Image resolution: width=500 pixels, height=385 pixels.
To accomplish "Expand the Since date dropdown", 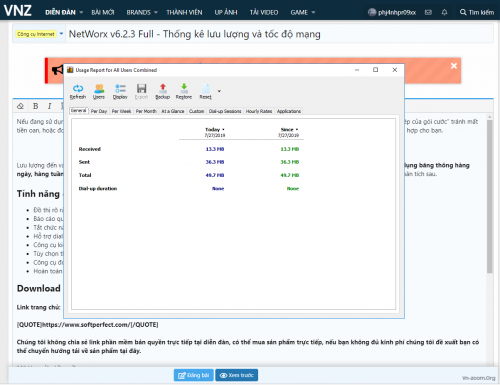I will click(297, 129).
